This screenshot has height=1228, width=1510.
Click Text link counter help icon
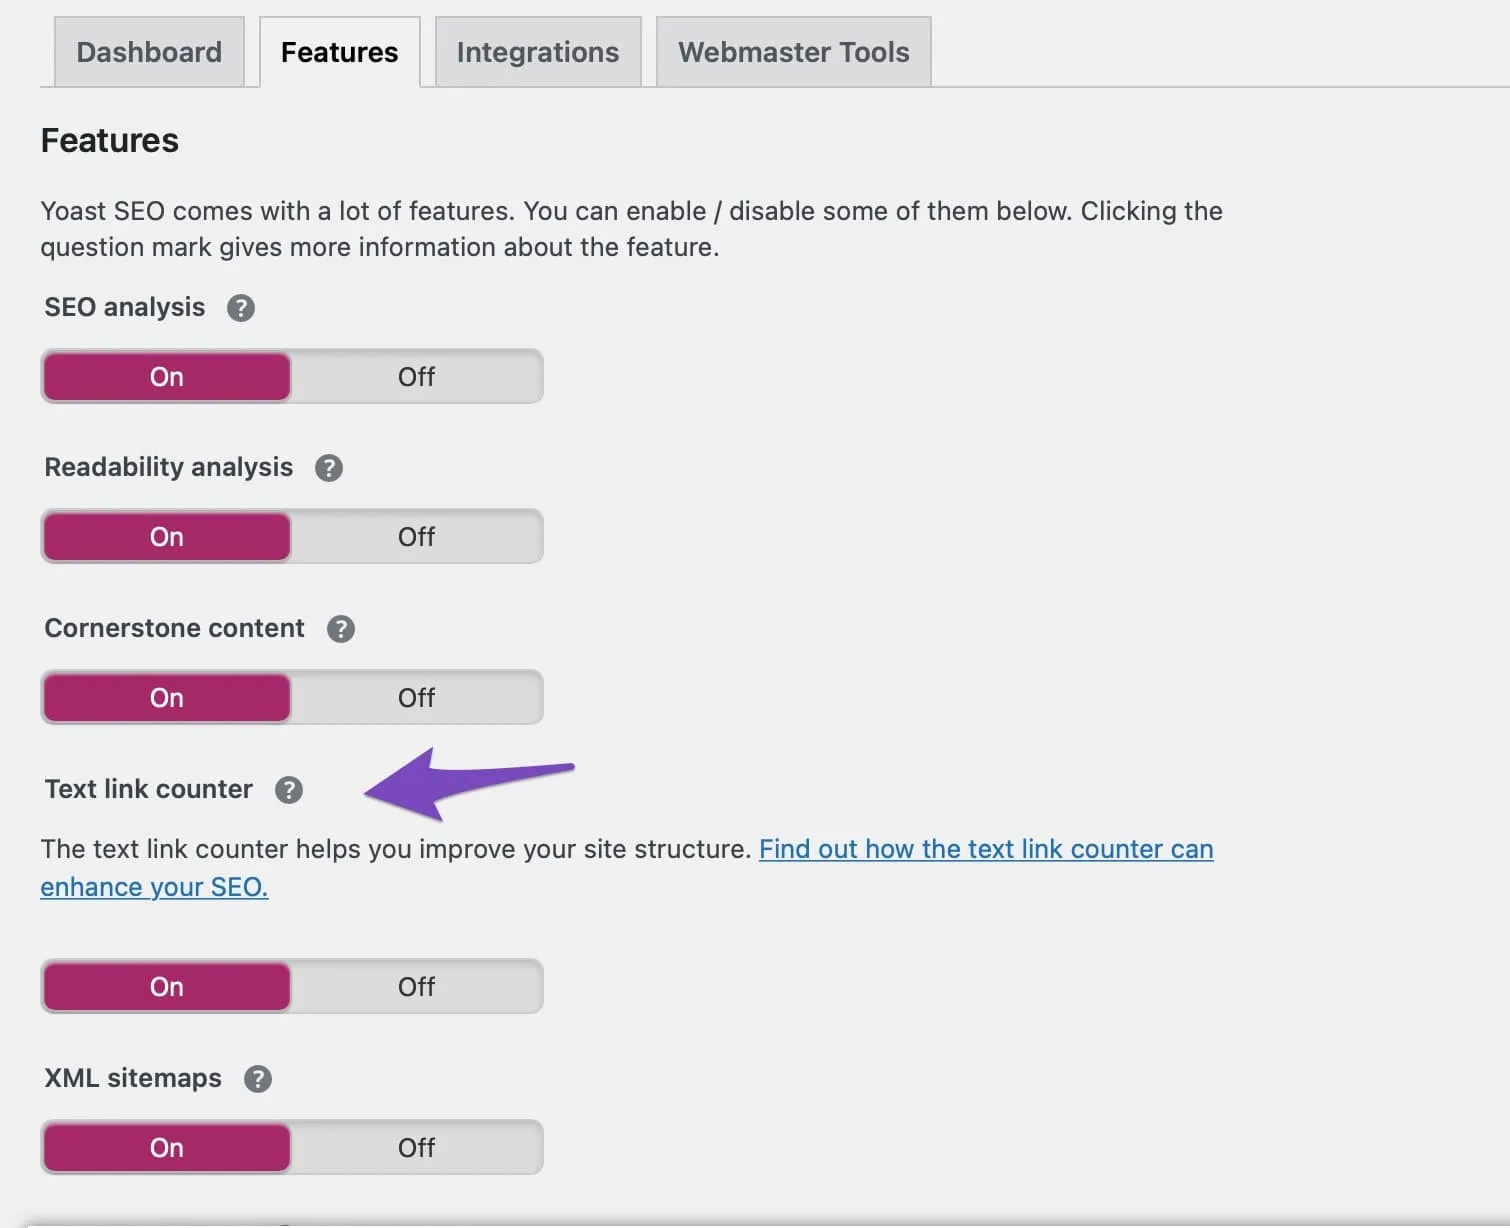point(289,790)
